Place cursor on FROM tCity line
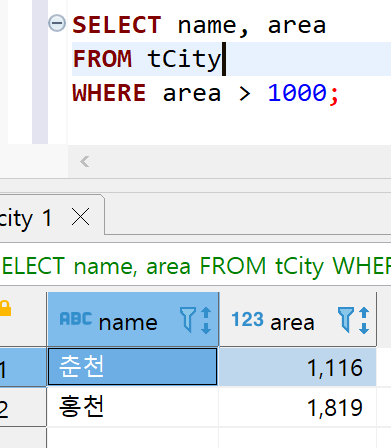391x448 pixels. click(x=231, y=59)
